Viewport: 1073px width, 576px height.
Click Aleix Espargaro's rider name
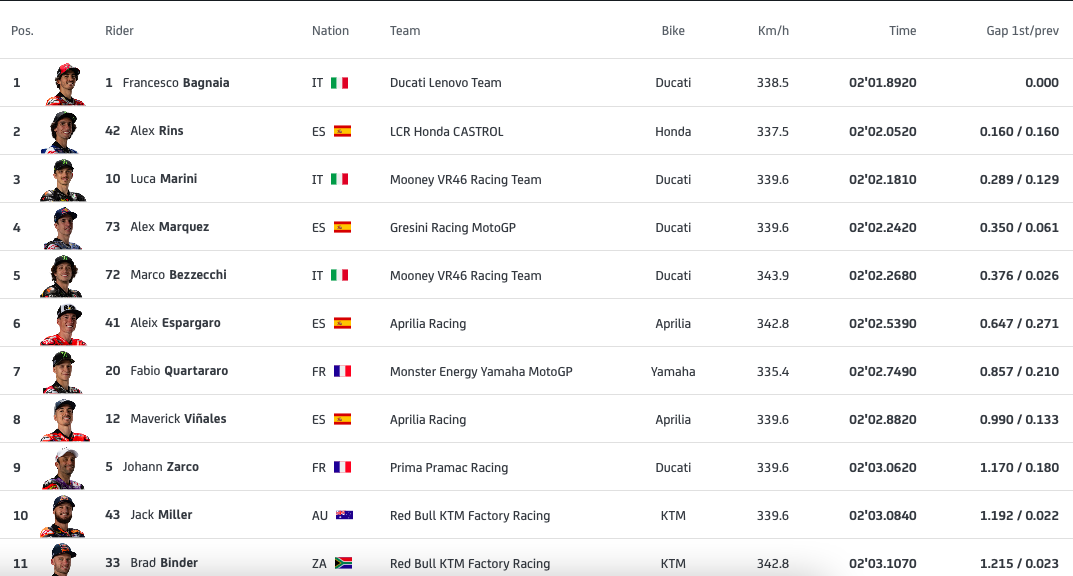pyautogui.click(x=176, y=323)
